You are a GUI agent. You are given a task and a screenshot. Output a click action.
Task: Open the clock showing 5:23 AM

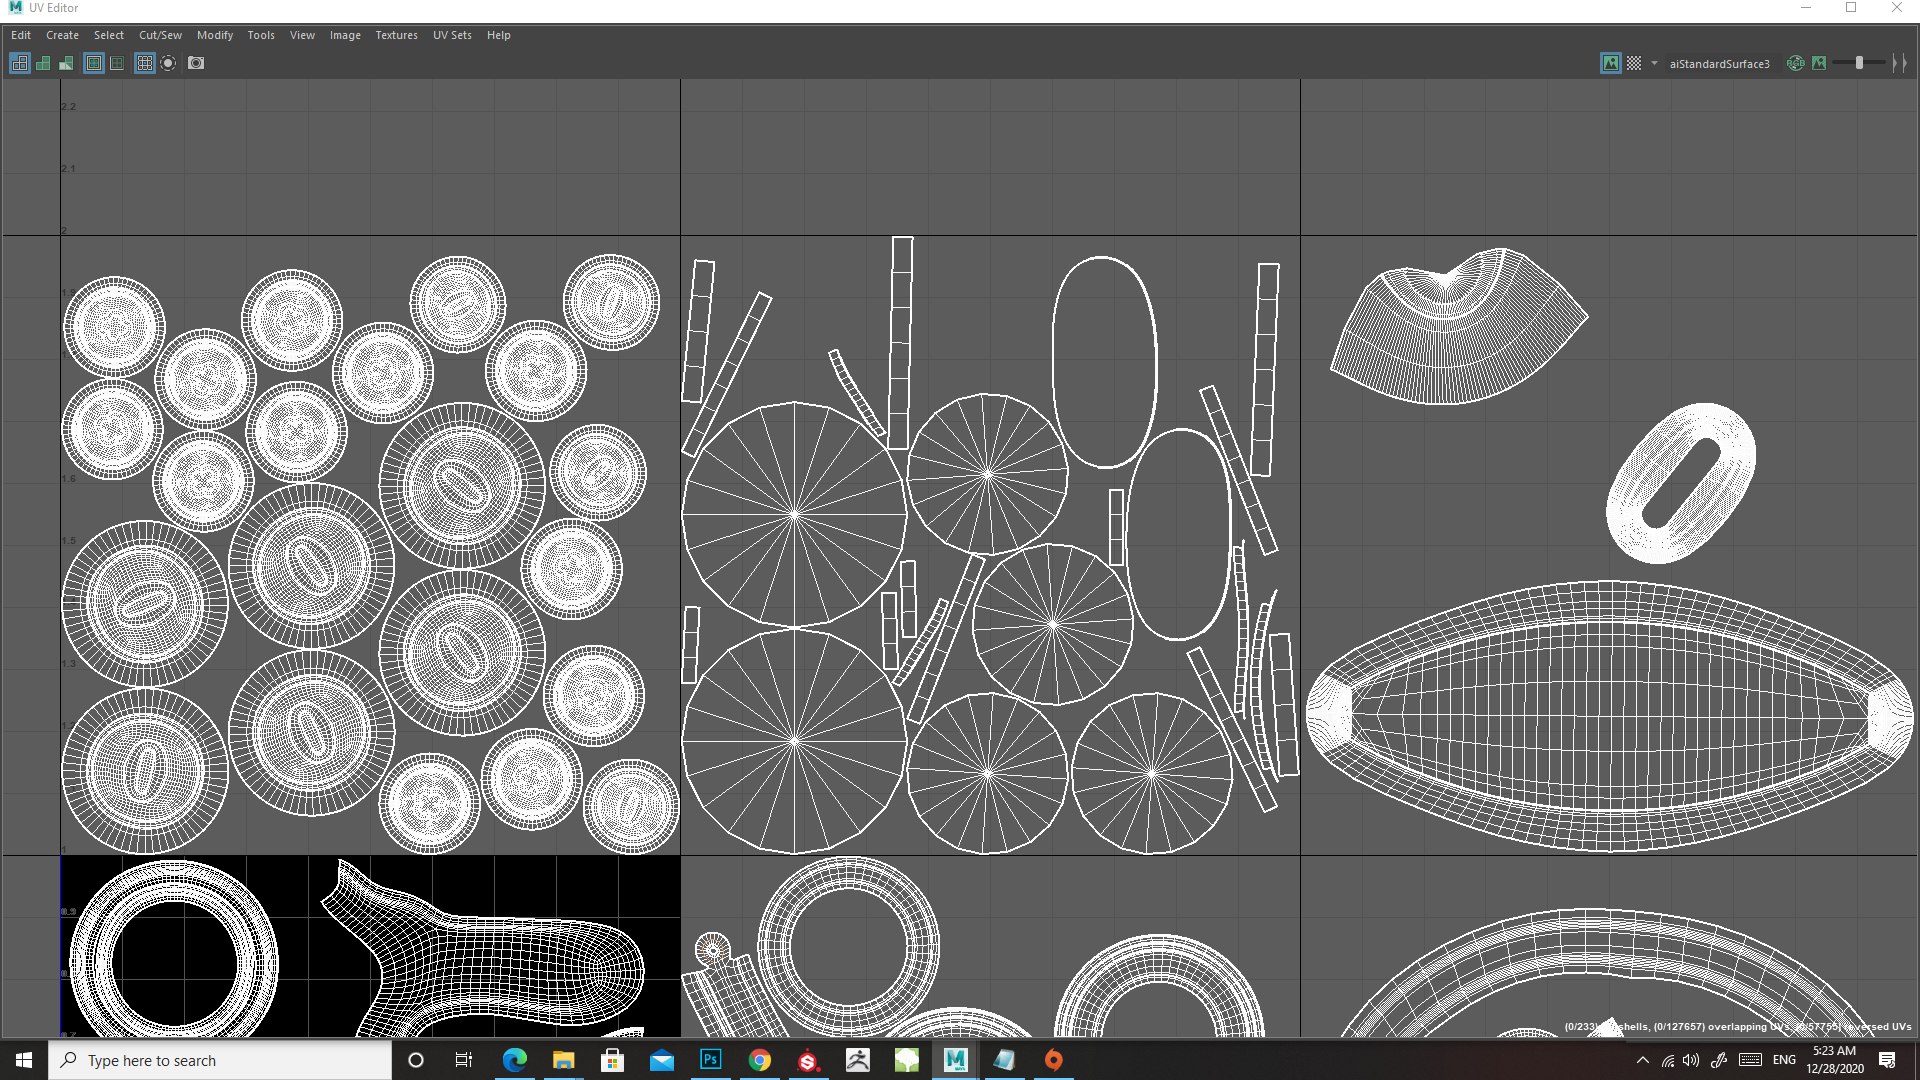click(x=1834, y=1060)
